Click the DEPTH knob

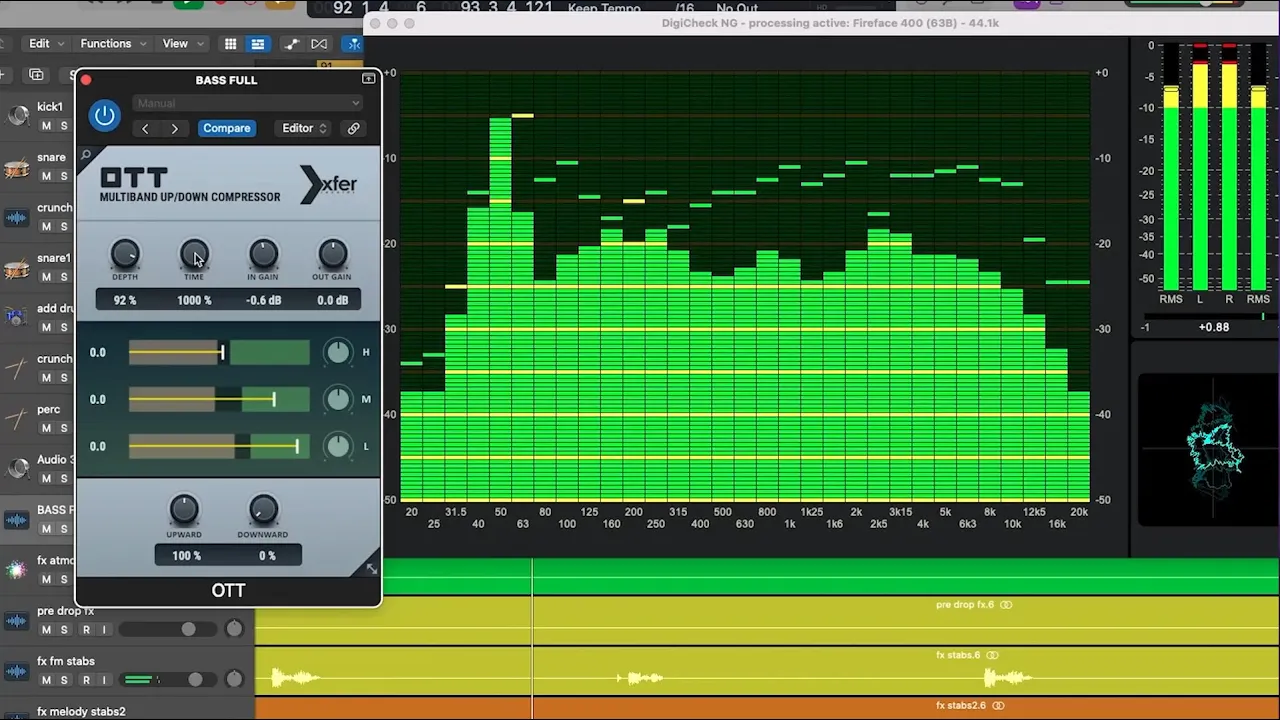(x=124, y=254)
